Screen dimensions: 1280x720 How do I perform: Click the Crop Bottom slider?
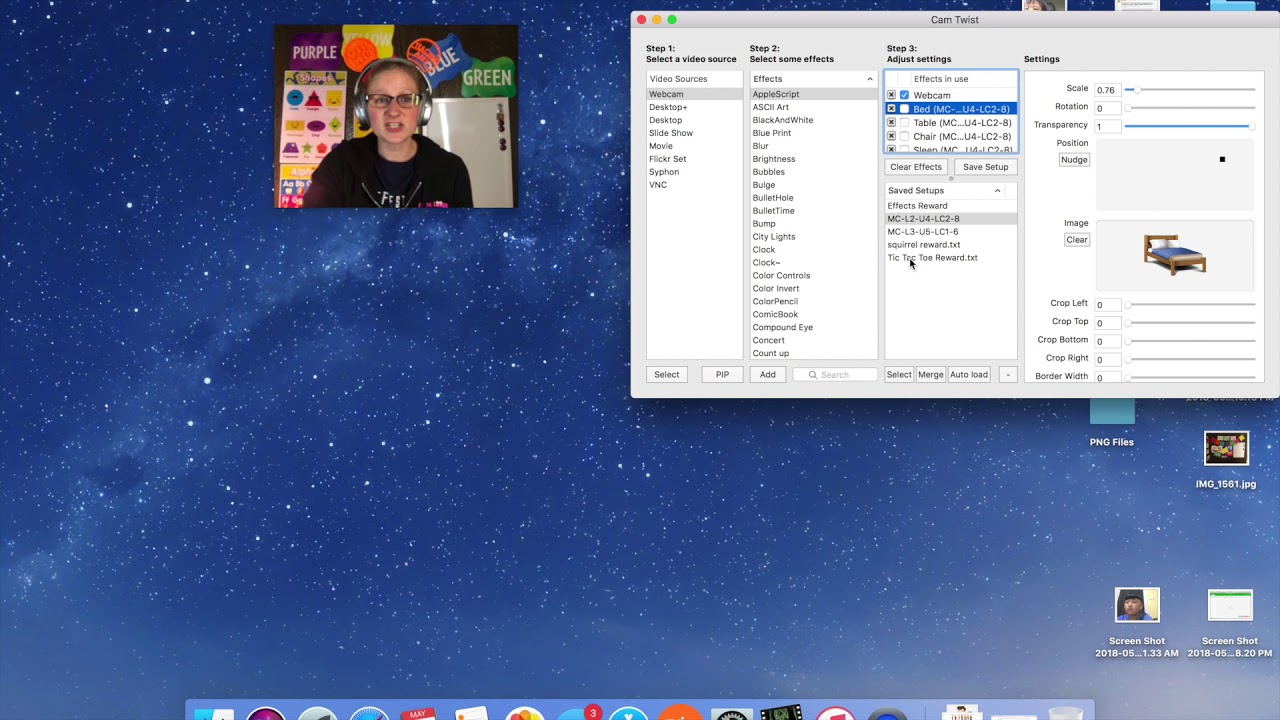(1190, 341)
